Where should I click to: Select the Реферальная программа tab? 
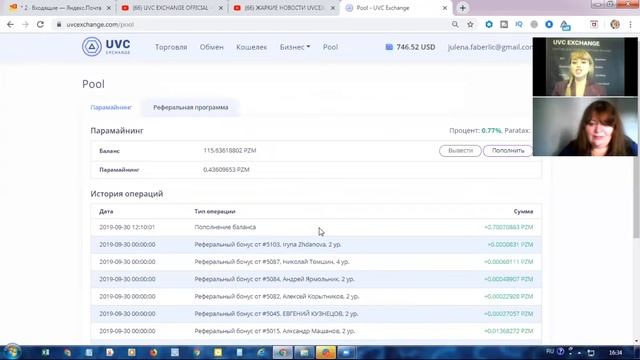tap(191, 107)
